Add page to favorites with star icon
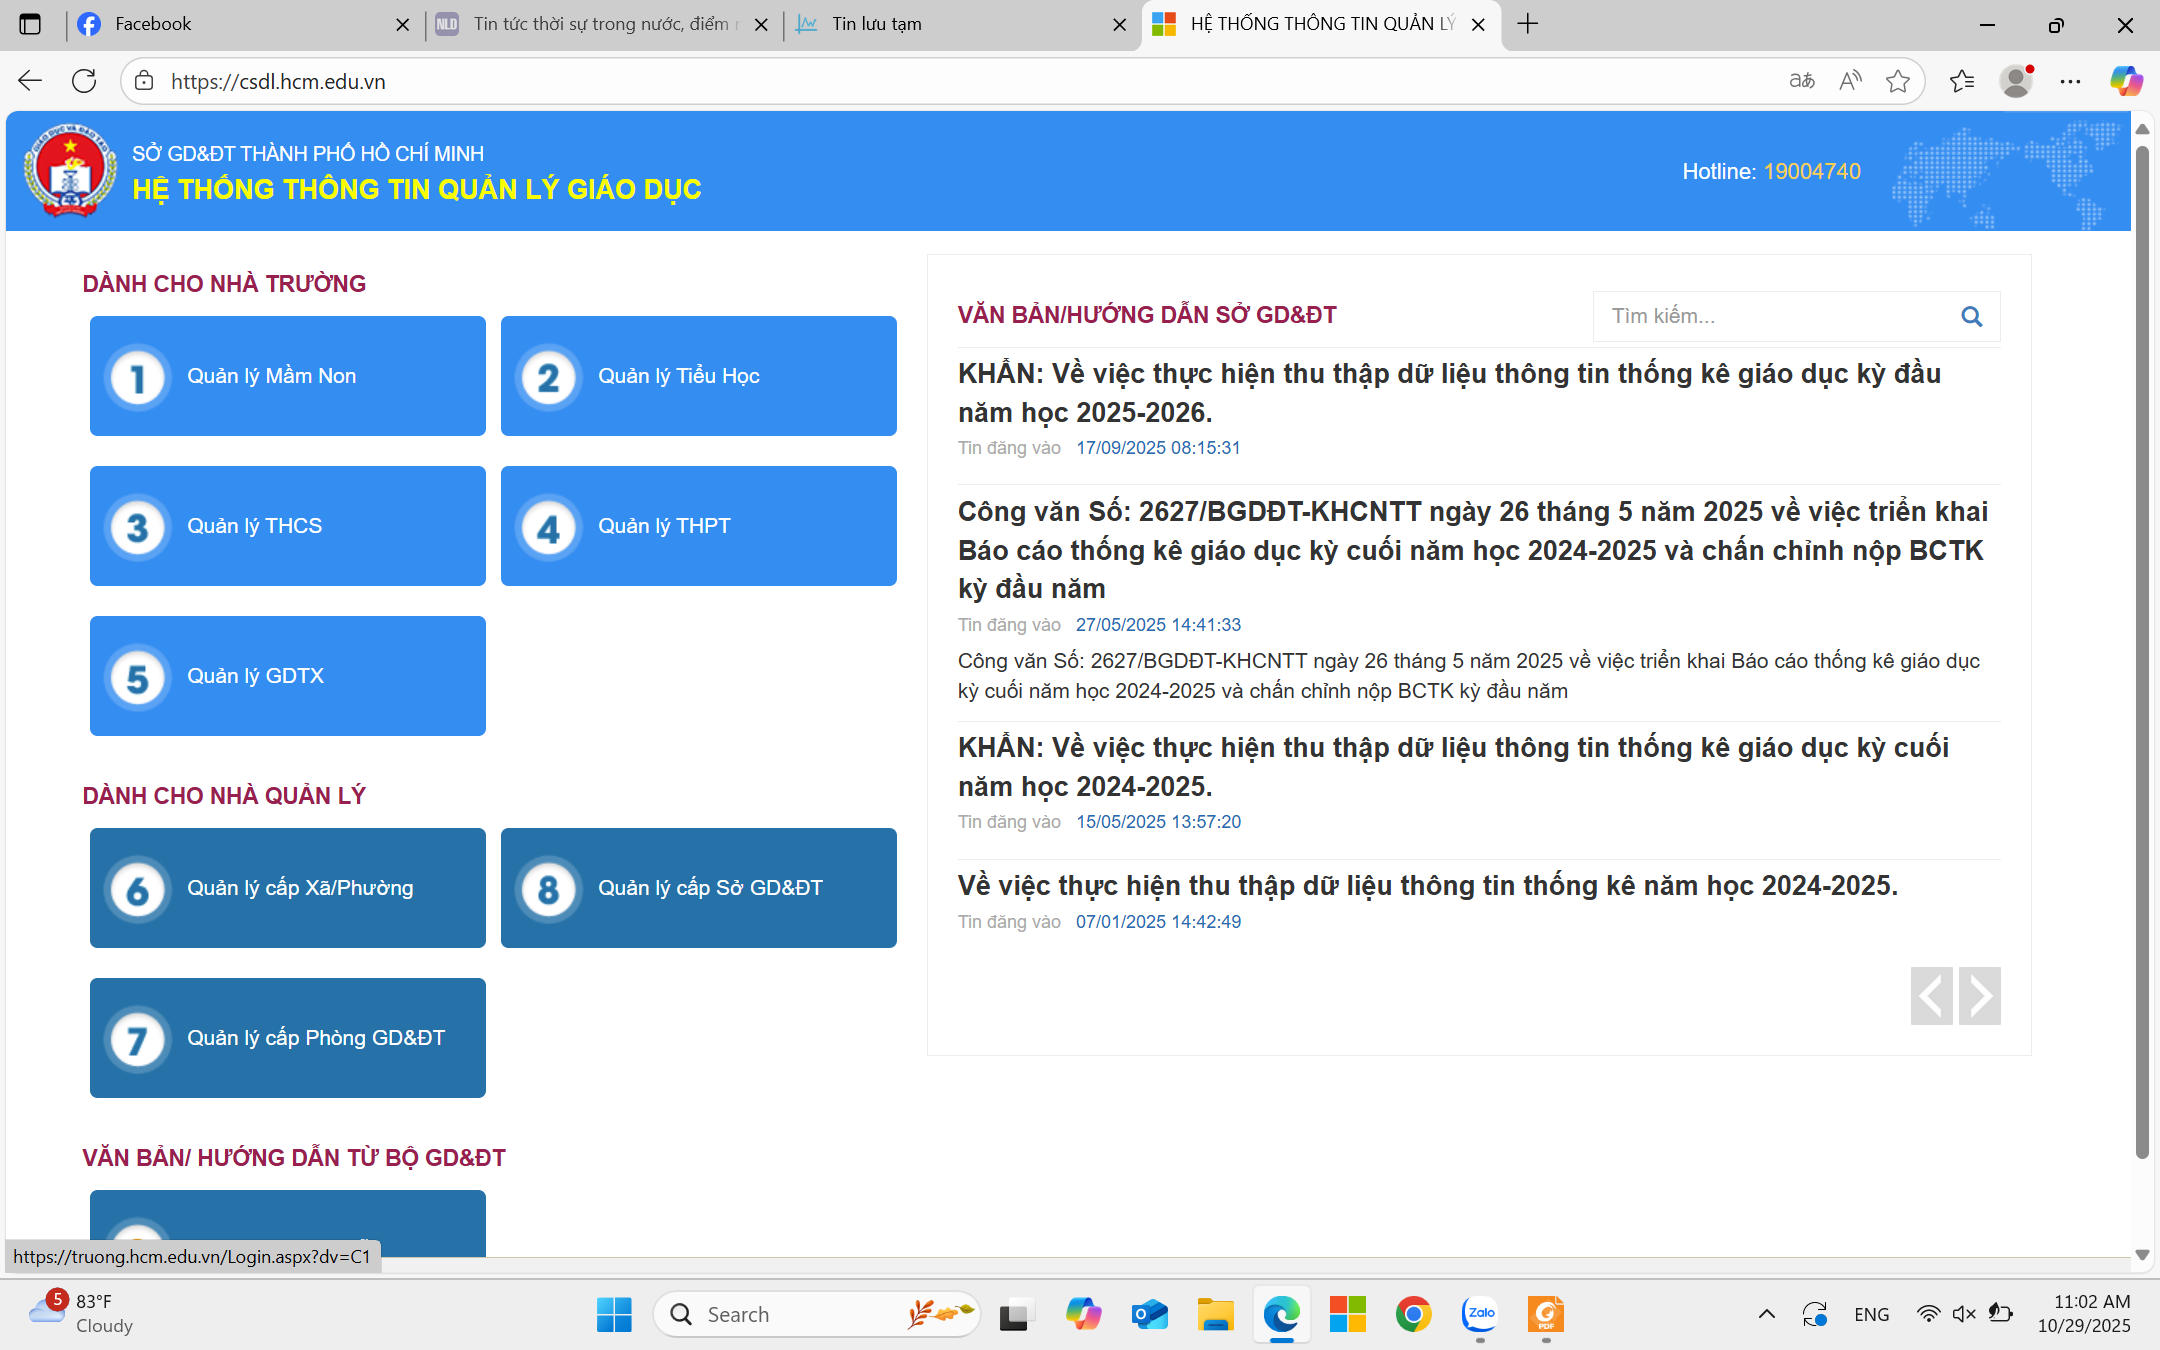 click(x=1898, y=81)
